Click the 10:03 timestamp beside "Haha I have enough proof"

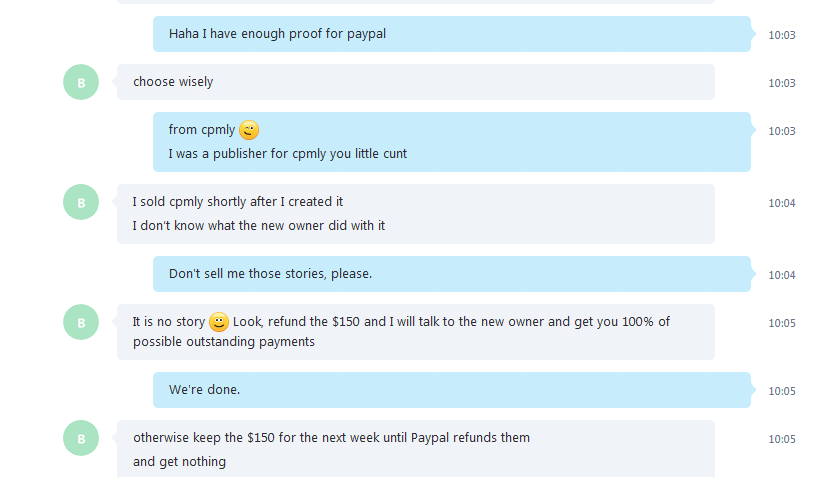click(782, 35)
